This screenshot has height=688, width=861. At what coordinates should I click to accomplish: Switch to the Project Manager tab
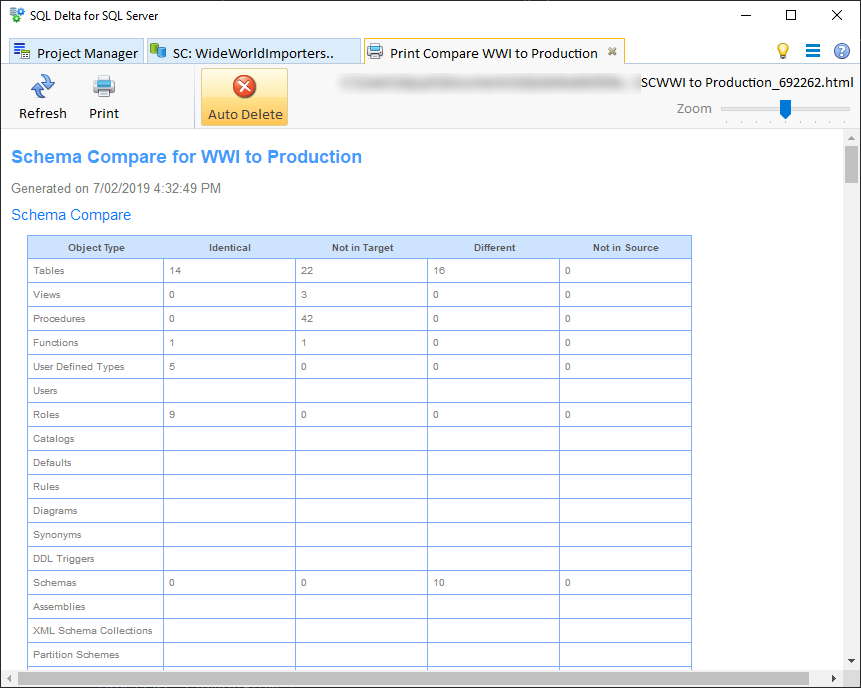click(77, 52)
